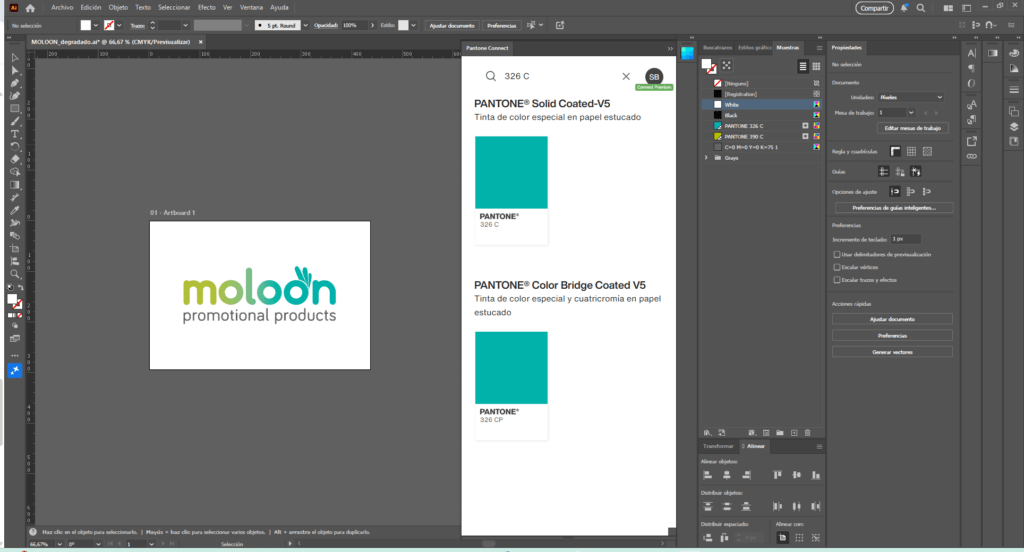
Task: Click Editar mesas de trabajo button
Action: 912,128
